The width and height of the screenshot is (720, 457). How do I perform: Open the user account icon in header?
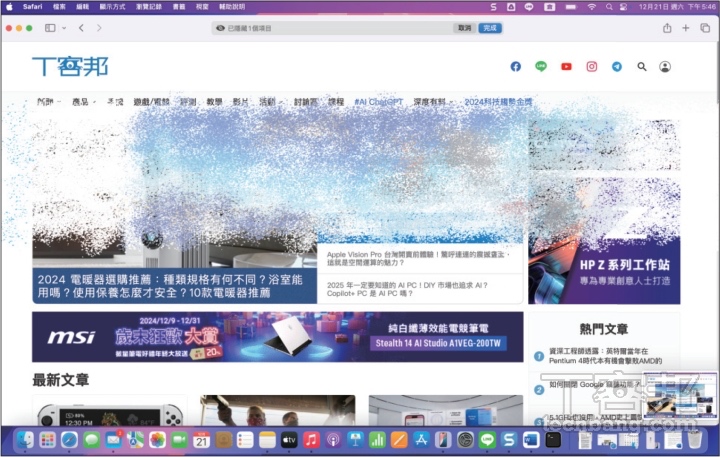(665, 67)
